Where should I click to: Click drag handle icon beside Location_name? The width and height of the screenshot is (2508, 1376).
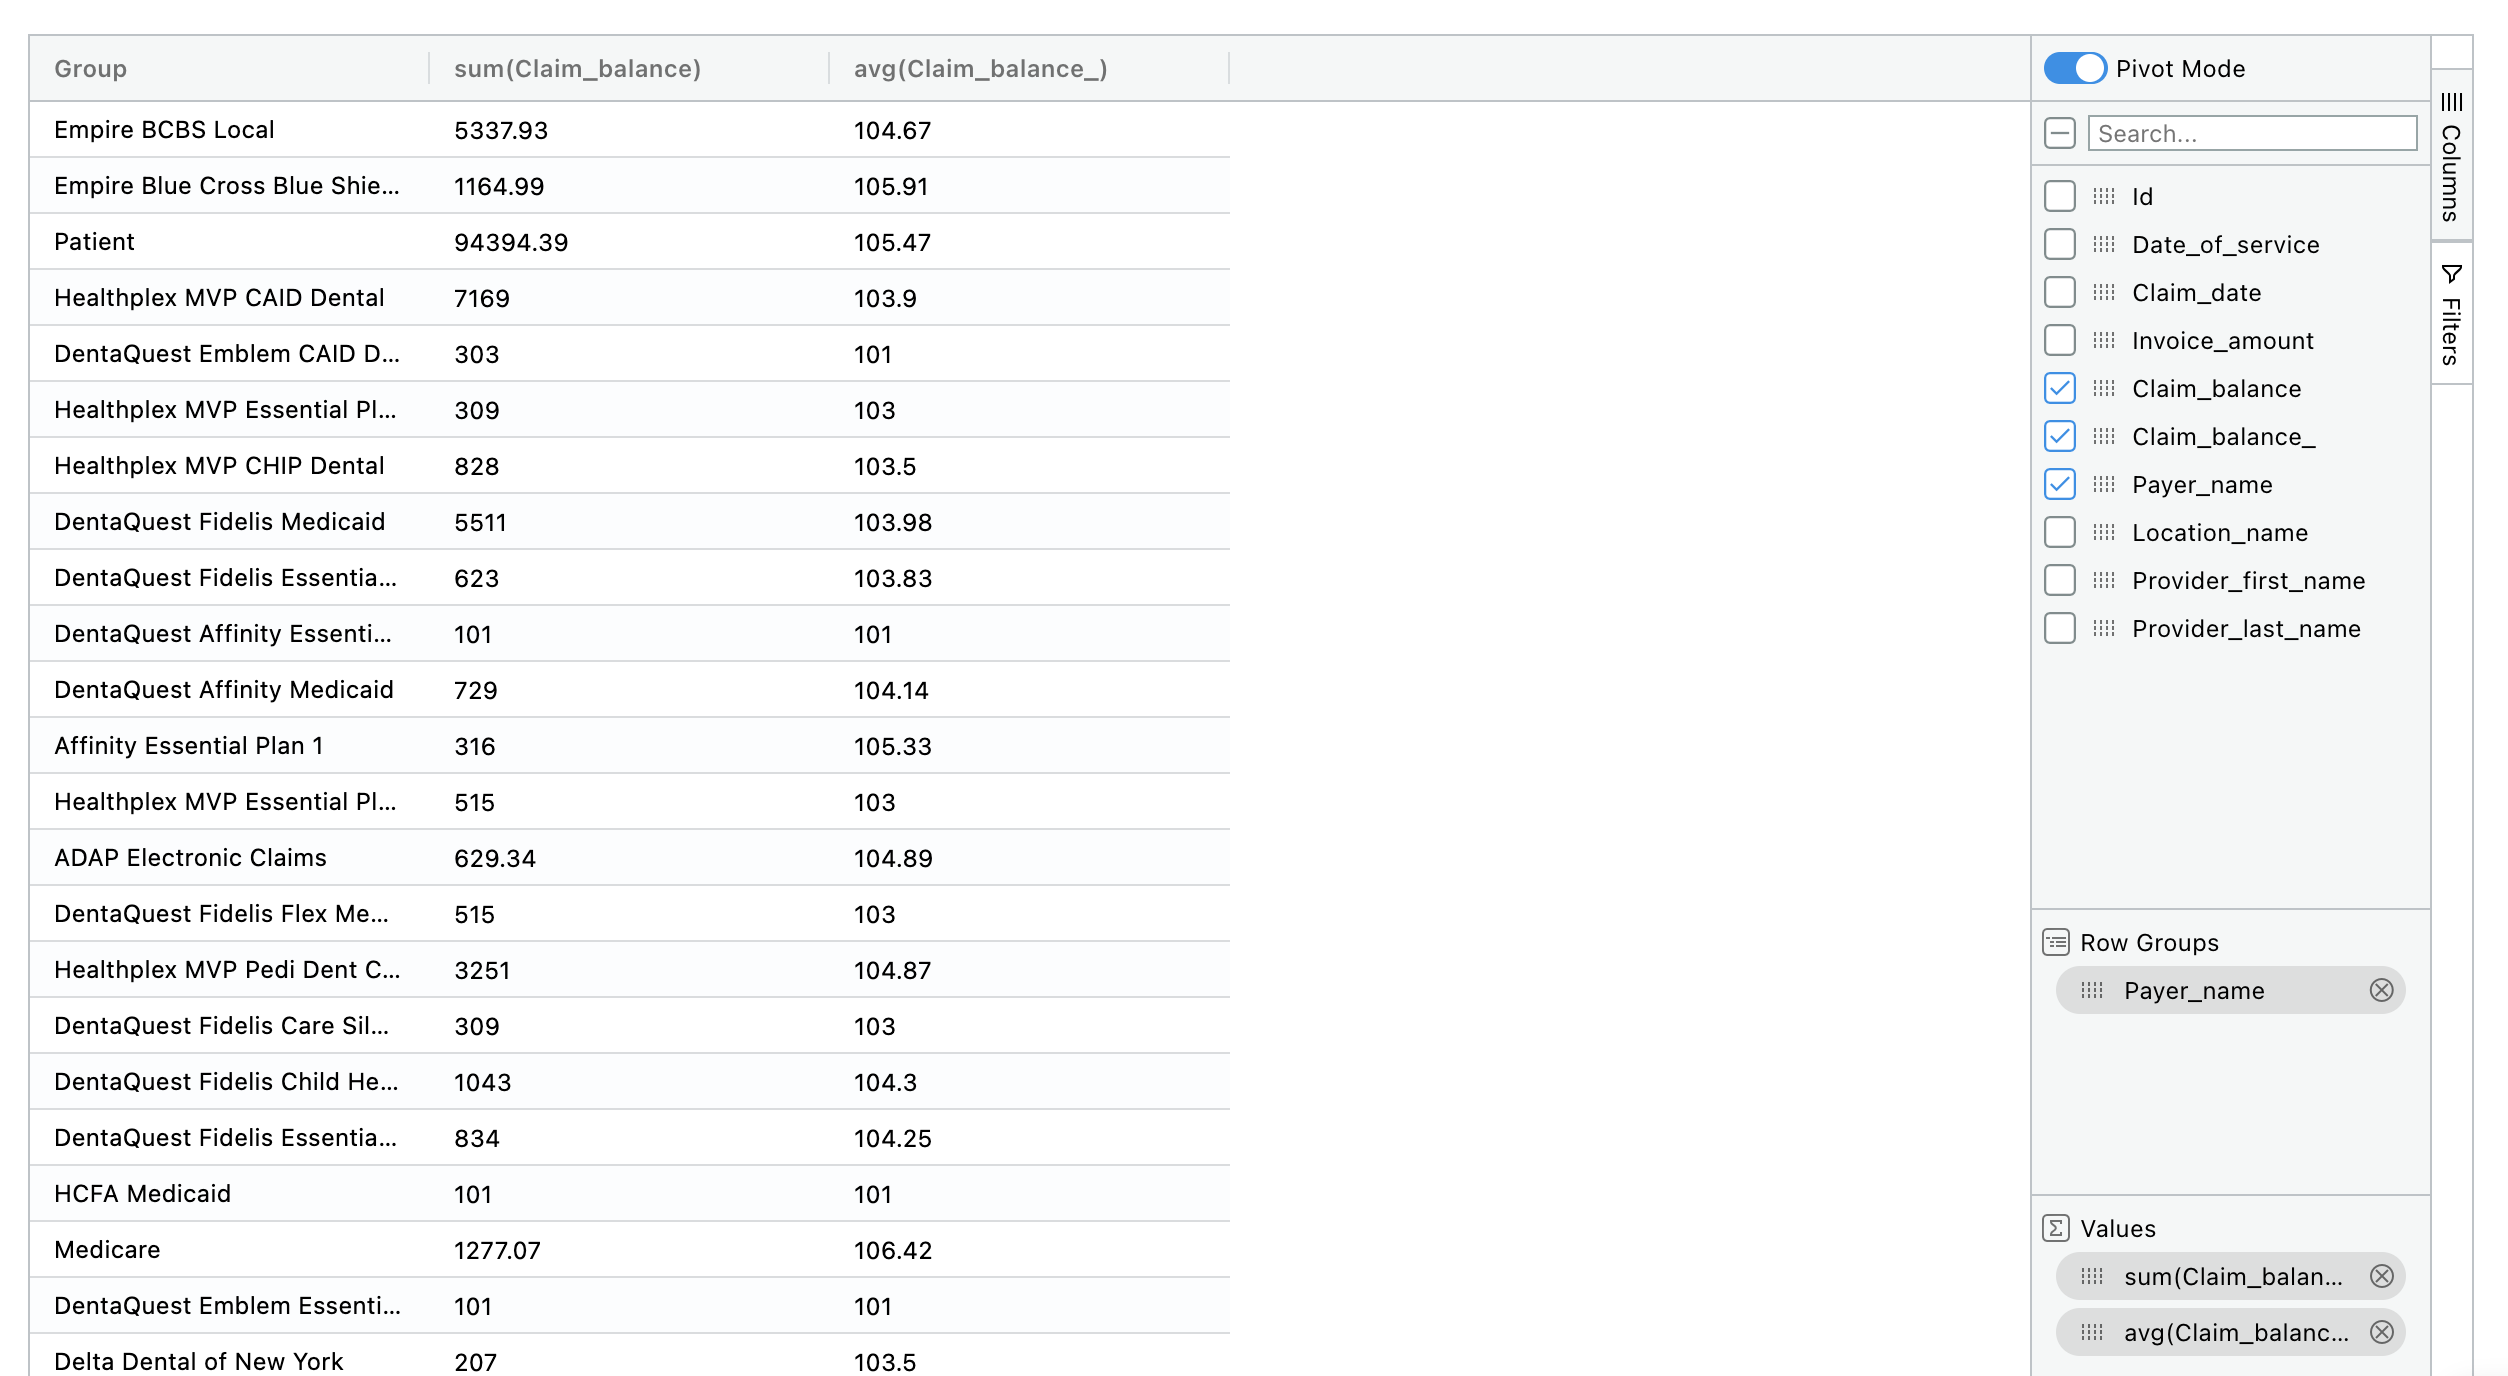(x=2104, y=532)
